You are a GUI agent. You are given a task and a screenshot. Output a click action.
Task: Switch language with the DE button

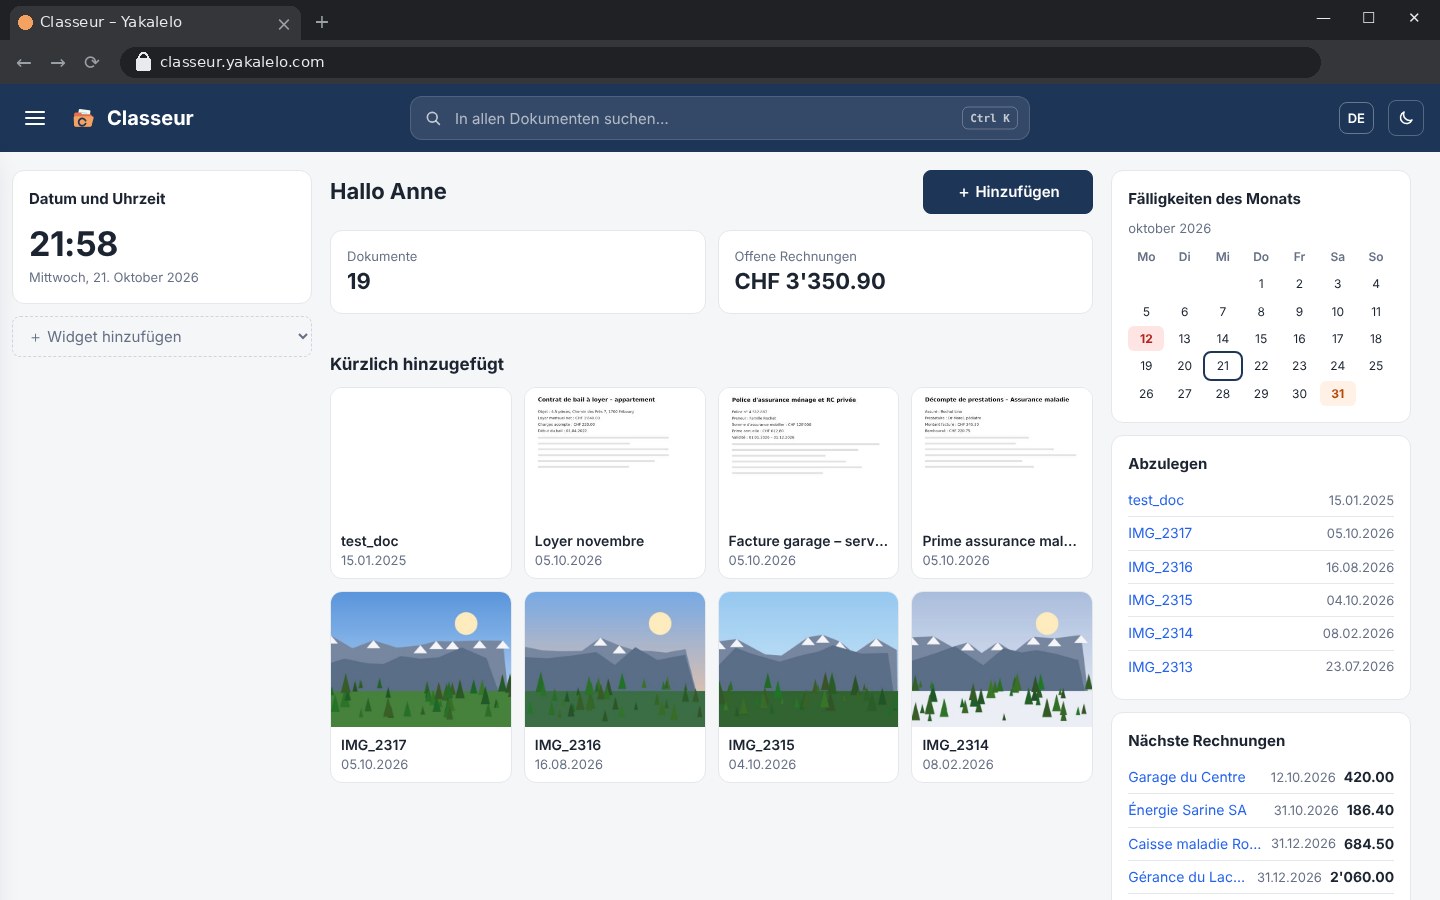tap(1356, 118)
